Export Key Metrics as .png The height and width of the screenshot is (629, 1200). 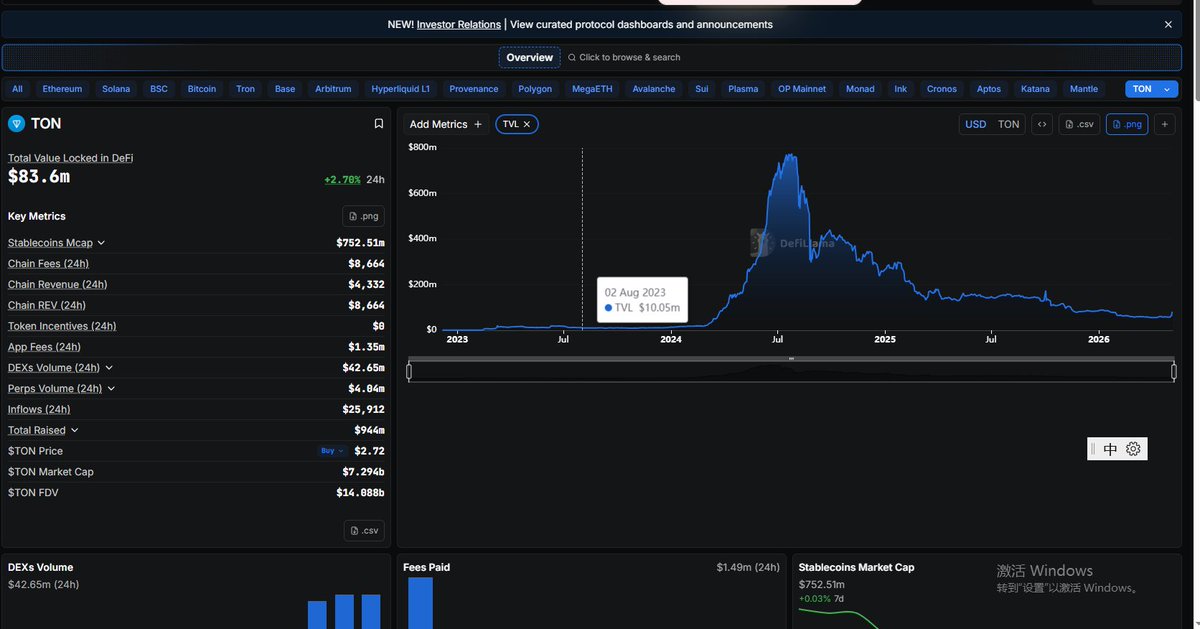point(363,216)
